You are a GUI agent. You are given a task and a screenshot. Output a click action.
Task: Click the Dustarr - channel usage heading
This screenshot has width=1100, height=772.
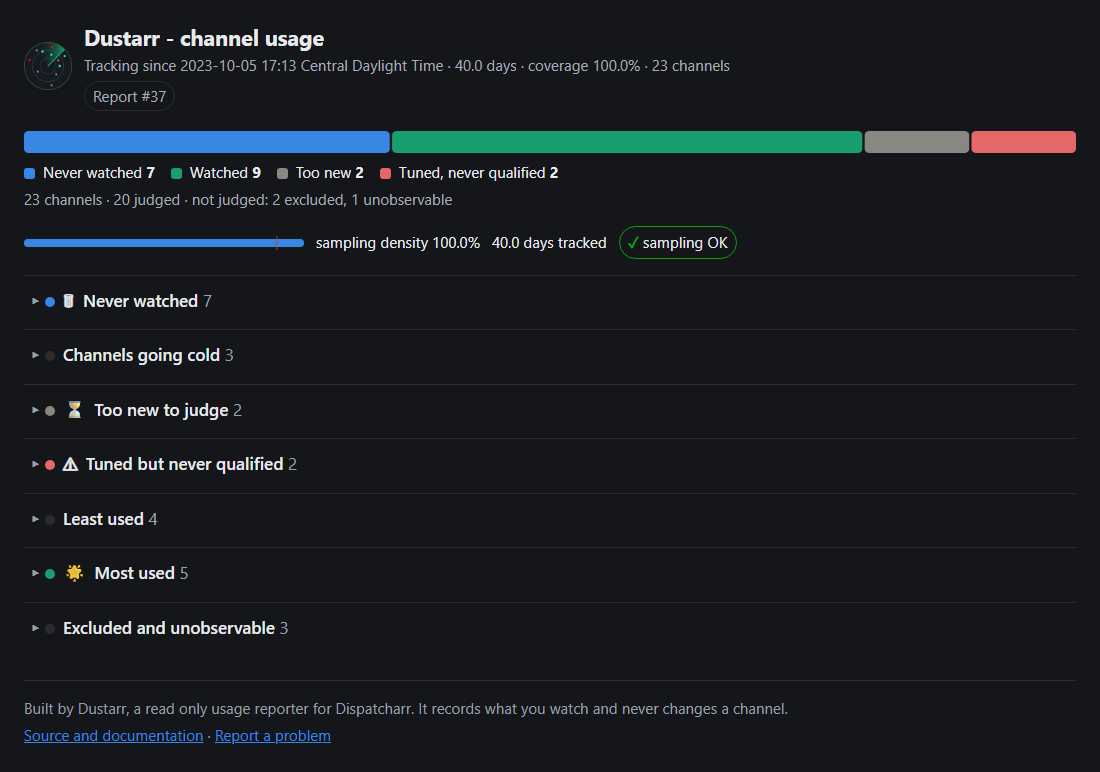[x=204, y=38]
